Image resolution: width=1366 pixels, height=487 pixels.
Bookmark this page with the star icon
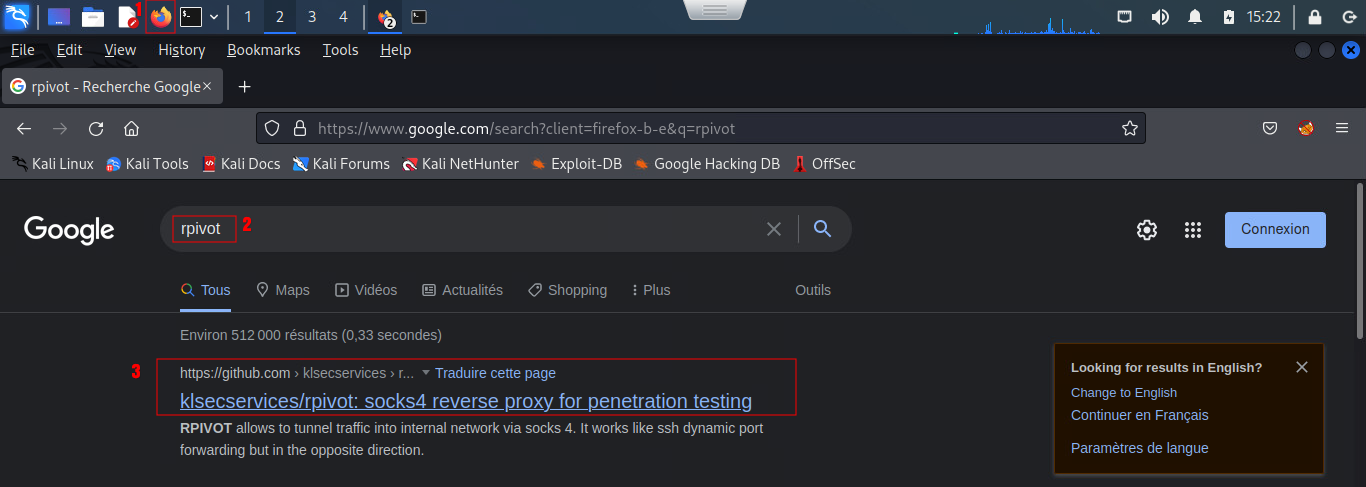[1129, 129]
